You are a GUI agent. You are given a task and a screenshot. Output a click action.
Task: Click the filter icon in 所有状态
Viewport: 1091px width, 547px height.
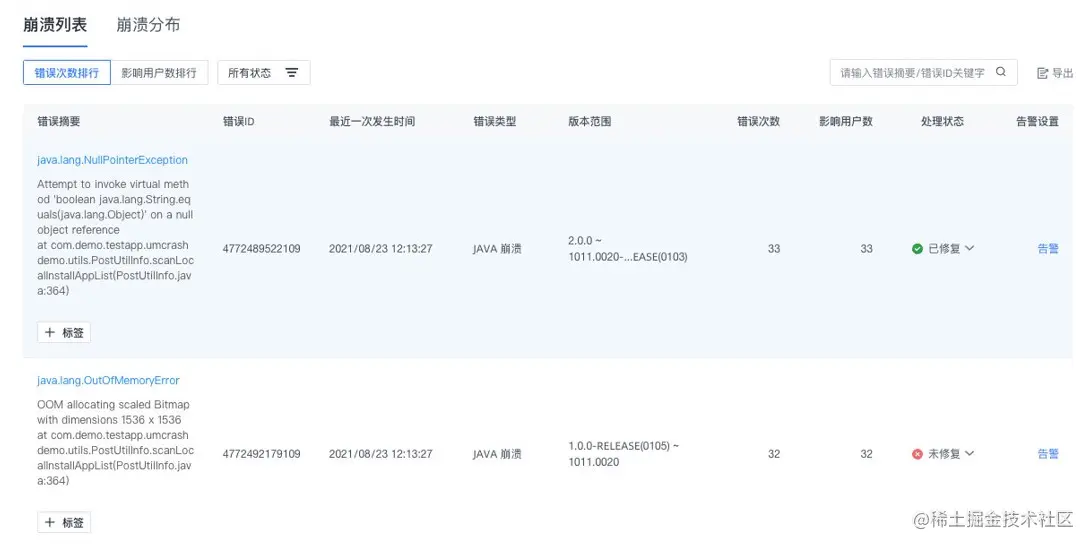point(292,72)
